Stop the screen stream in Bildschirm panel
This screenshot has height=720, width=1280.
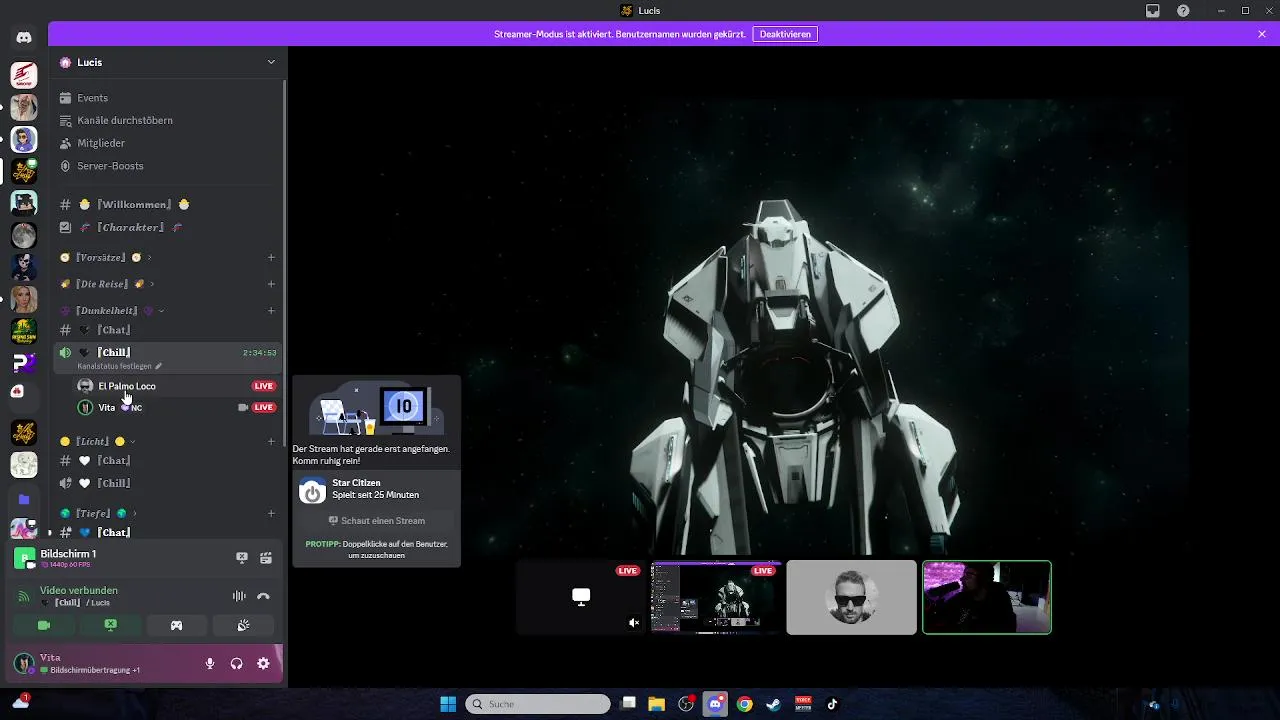(x=242, y=558)
